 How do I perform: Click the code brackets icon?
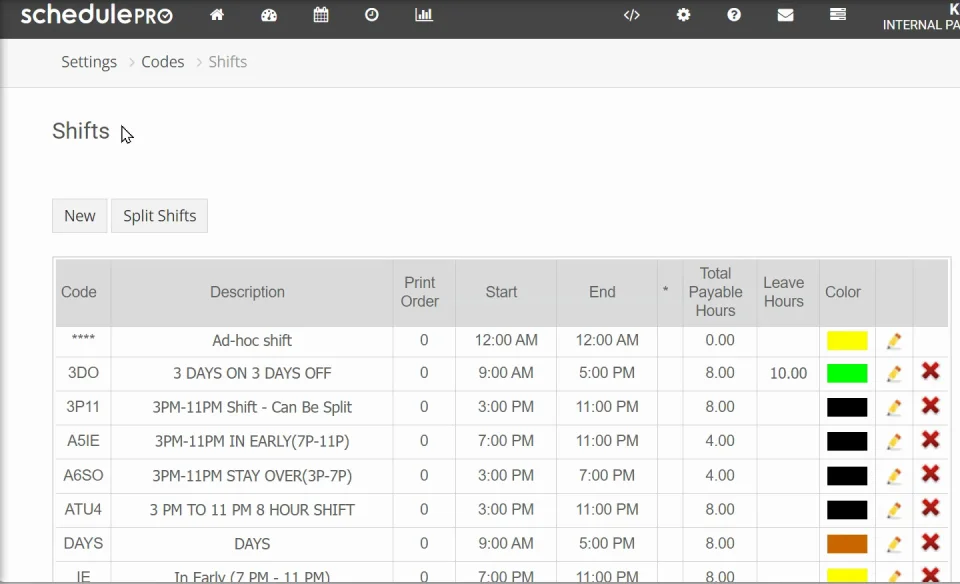[632, 15]
